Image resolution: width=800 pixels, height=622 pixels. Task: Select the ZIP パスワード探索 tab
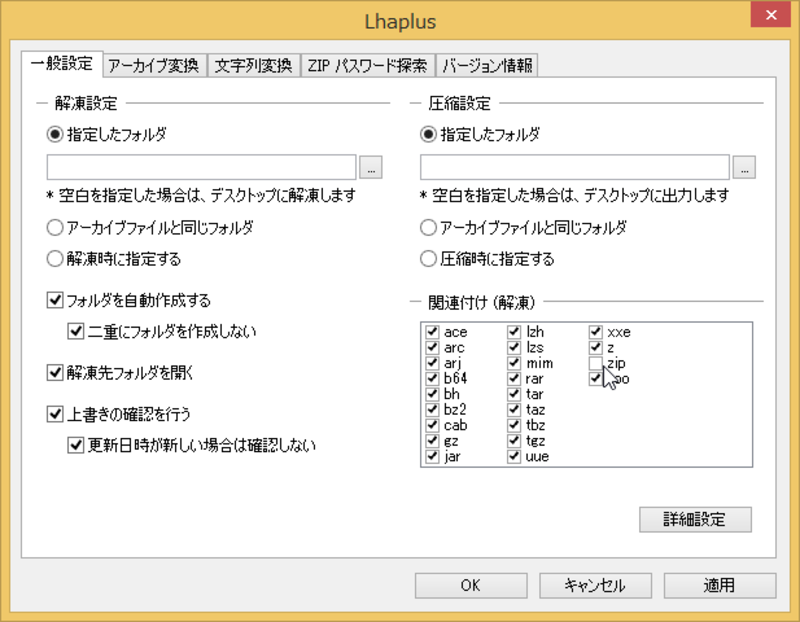tap(367, 65)
